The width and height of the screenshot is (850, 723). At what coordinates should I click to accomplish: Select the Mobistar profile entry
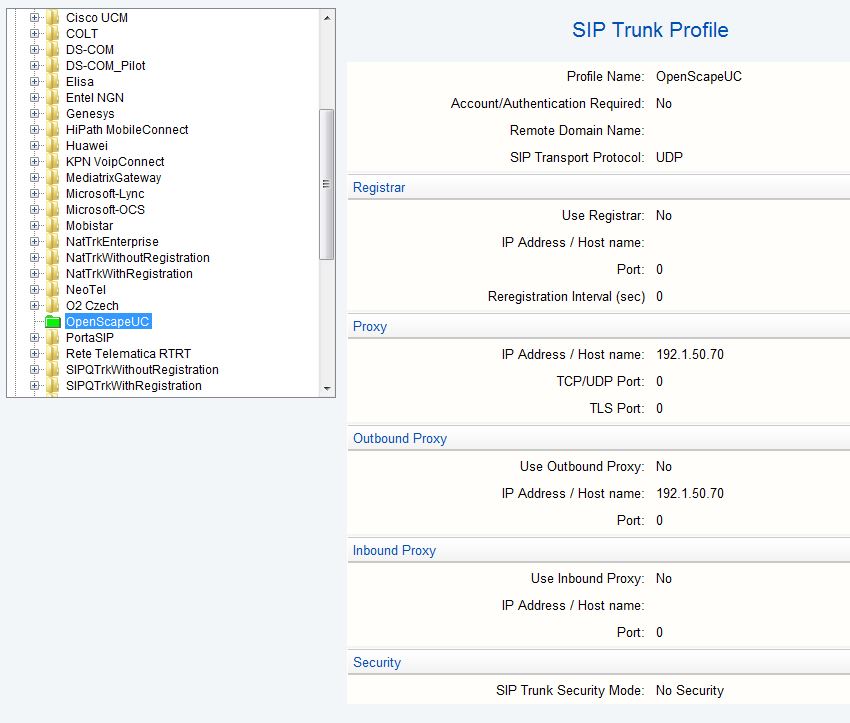pyautogui.click(x=89, y=225)
